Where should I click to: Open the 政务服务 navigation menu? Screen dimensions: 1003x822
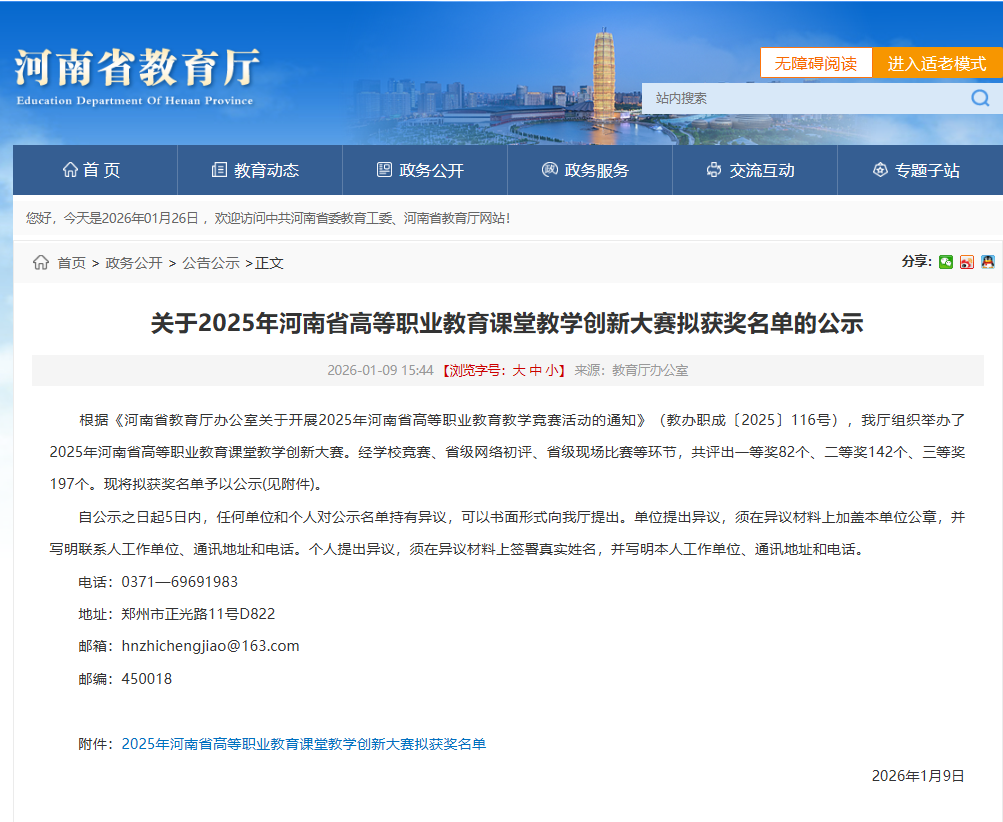pyautogui.click(x=589, y=170)
